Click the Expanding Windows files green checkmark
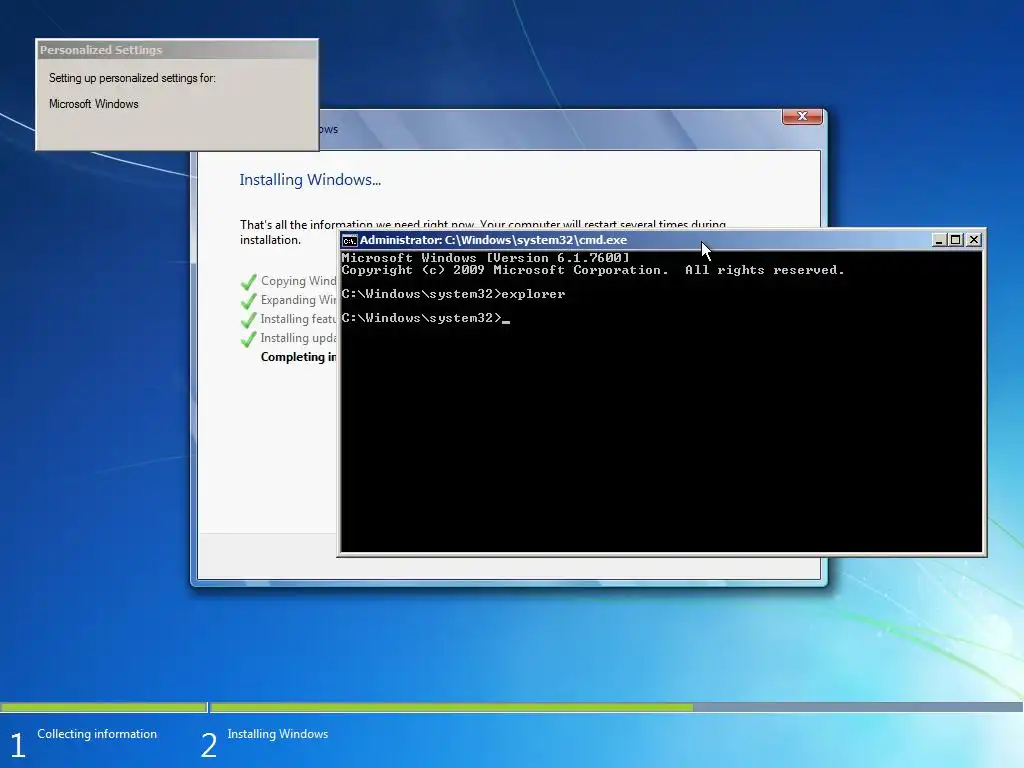 [249, 301]
